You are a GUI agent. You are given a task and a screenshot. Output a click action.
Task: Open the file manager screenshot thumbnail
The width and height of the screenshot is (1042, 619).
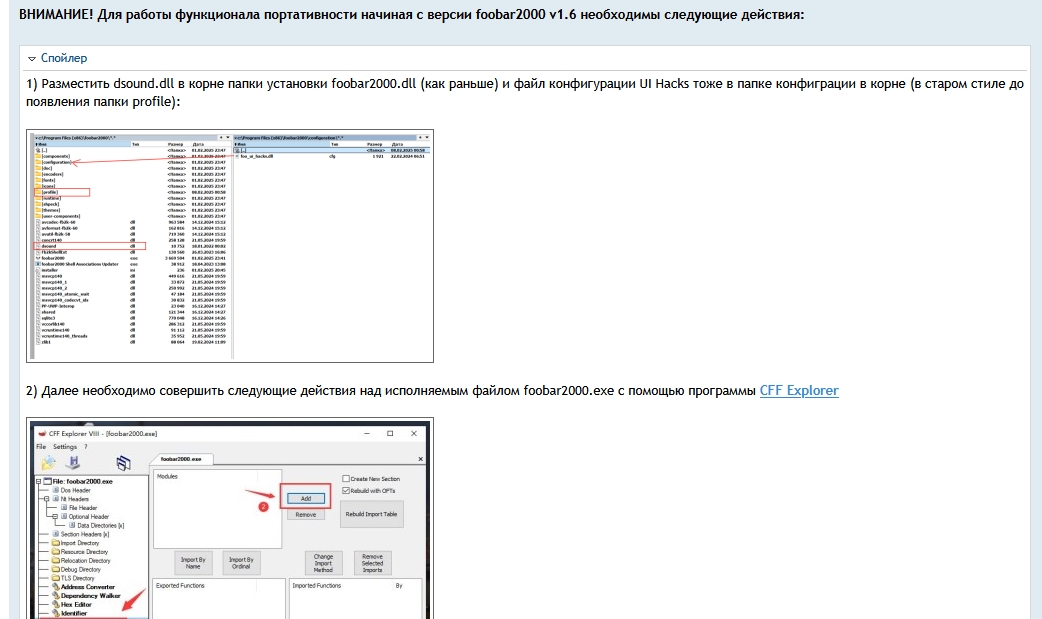pos(230,246)
